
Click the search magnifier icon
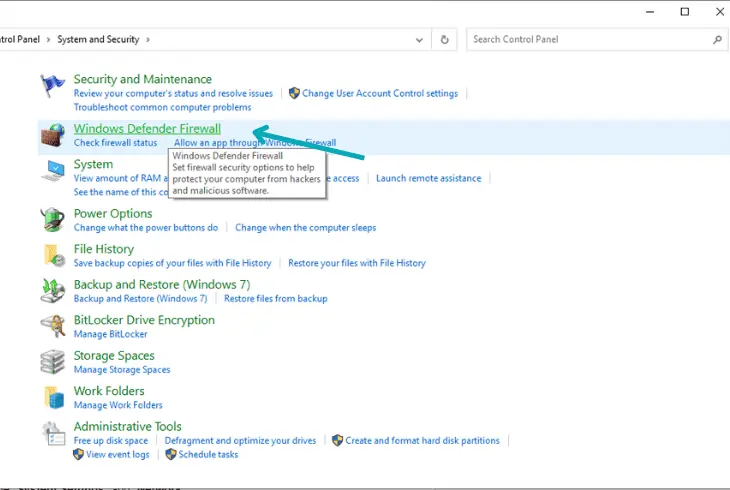pos(717,40)
